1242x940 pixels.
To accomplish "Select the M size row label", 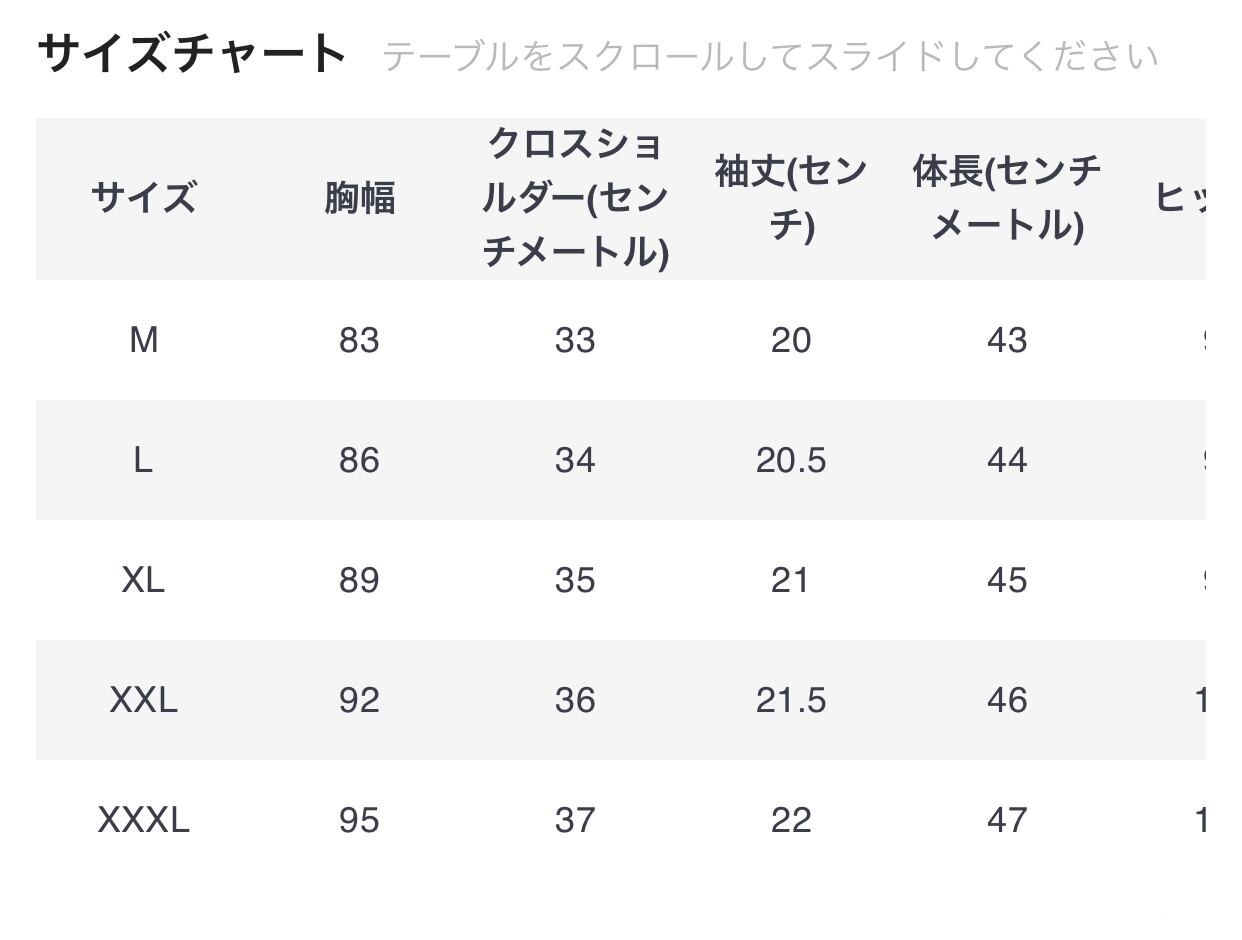I will (143, 340).
